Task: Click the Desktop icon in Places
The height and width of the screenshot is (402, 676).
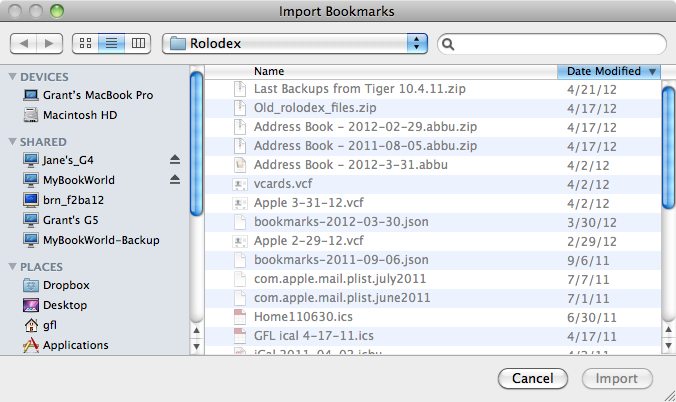Action: 31,305
